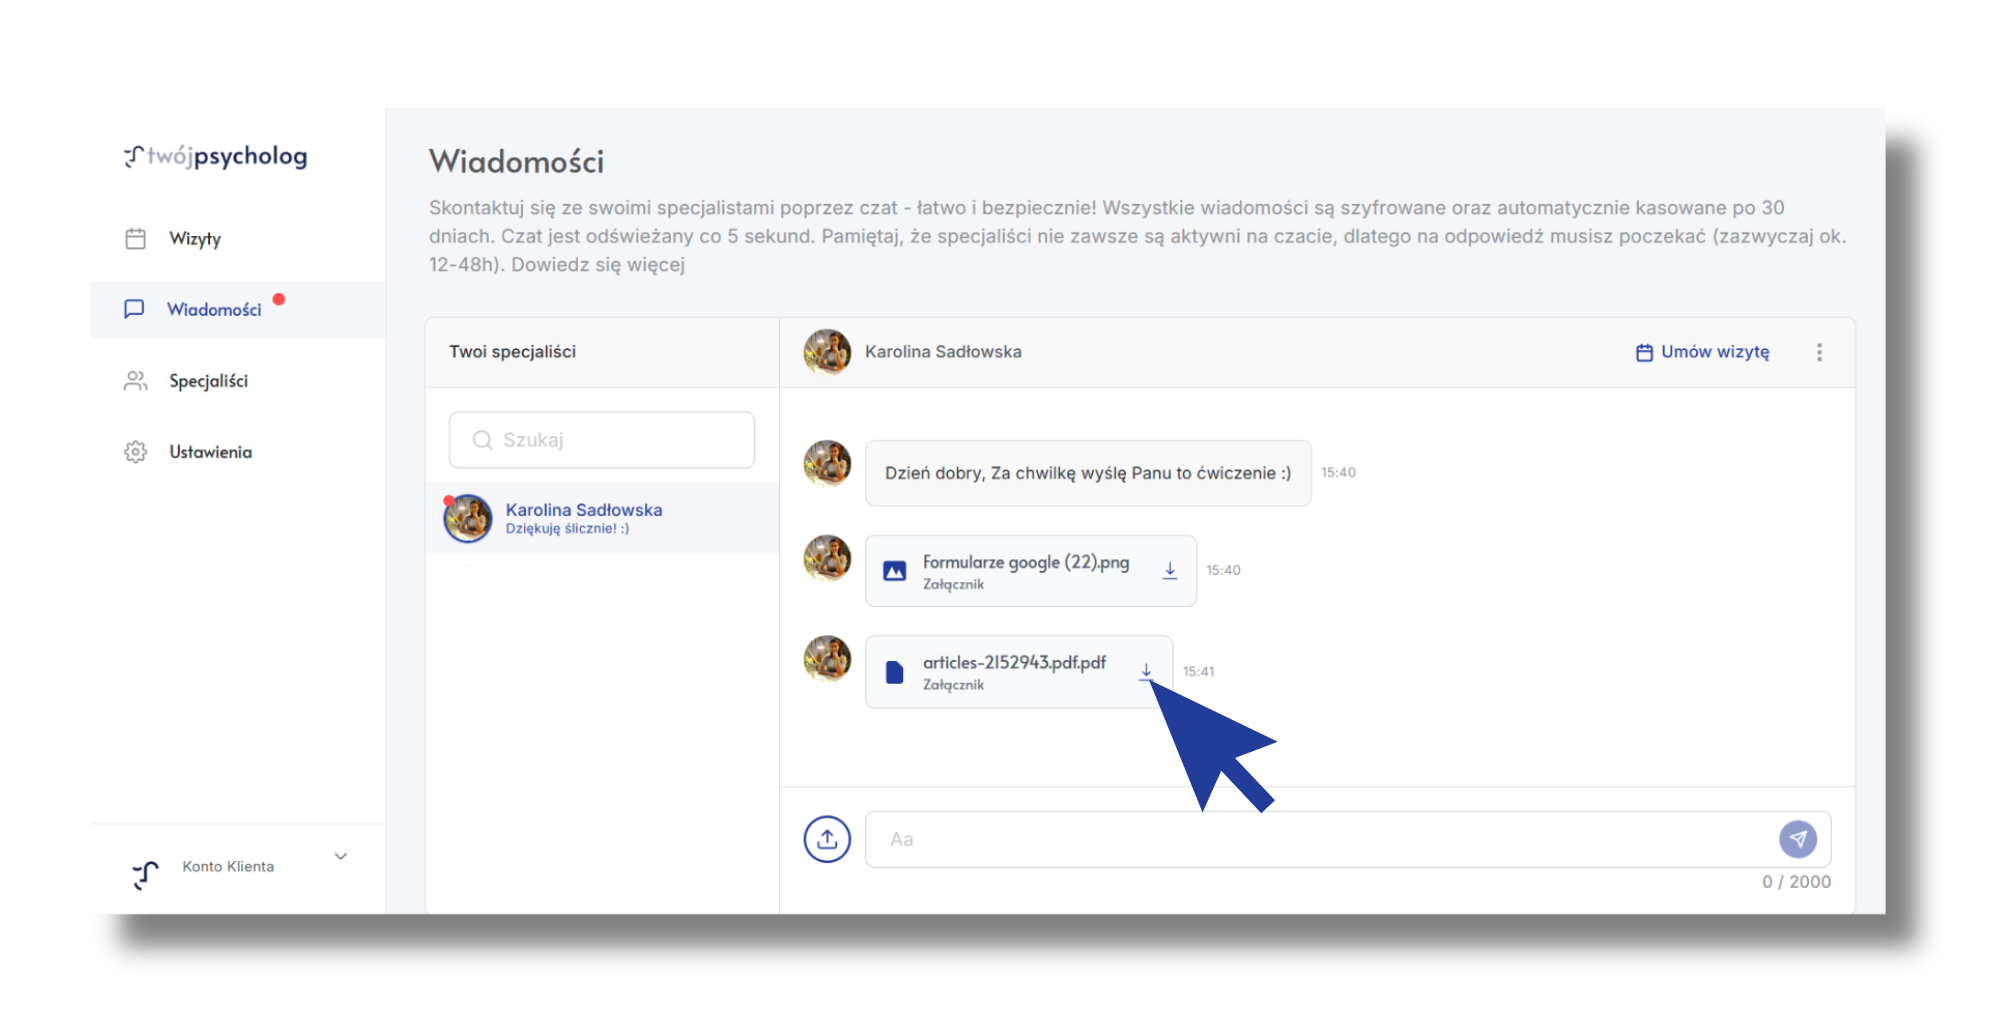The height and width of the screenshot is (1034, 2000).
Task: Open the Ustawienia gear icon in sidebar
Action: (x=135, y=452)
